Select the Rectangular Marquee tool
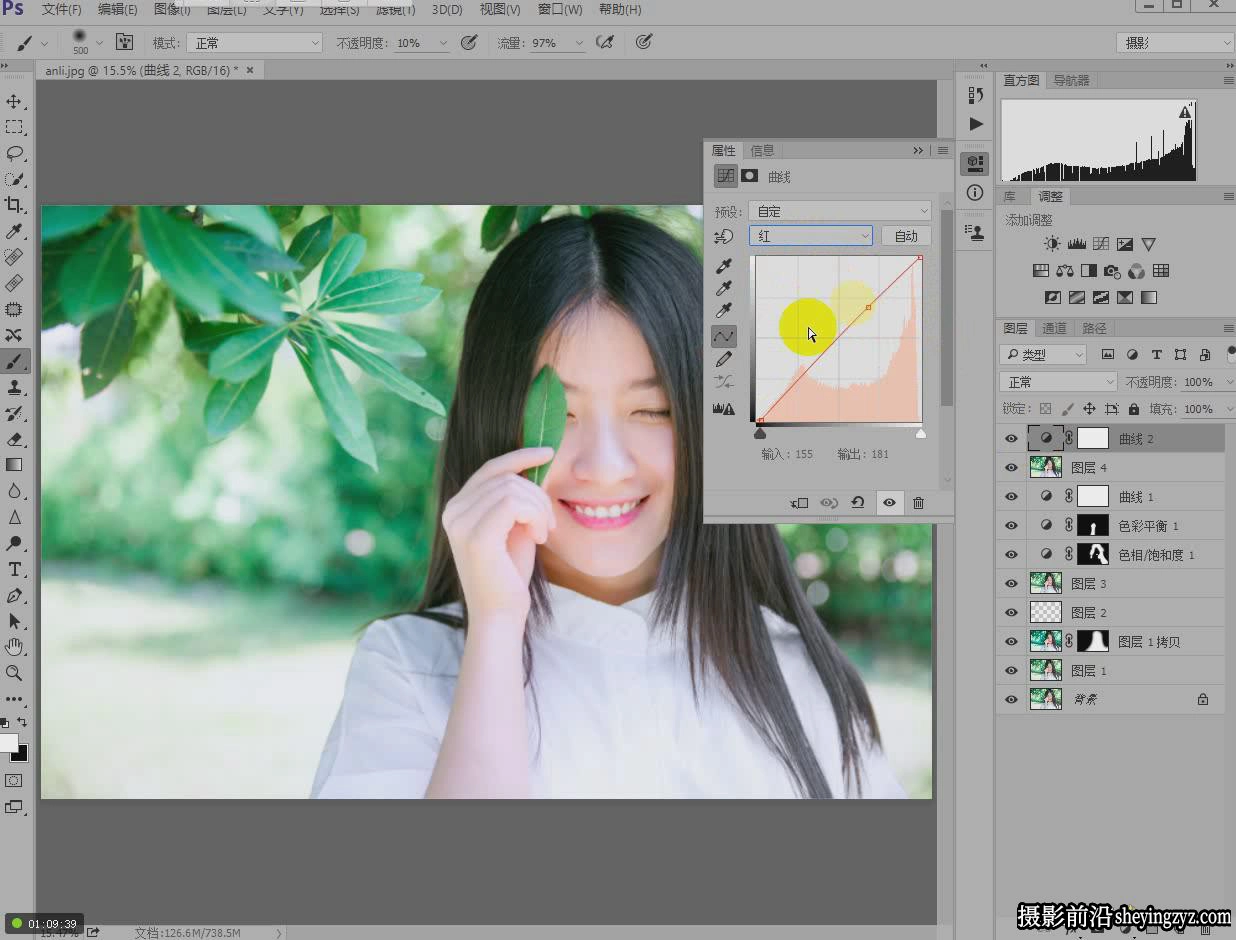The height and width of the screenshot is (940, 1236). pyautogui.click(x=14, y=127)
